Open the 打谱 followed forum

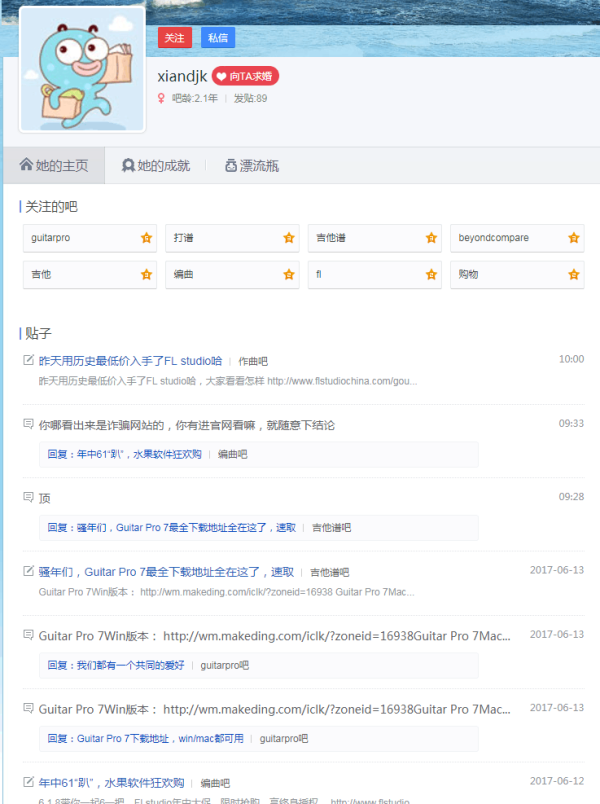232,238
